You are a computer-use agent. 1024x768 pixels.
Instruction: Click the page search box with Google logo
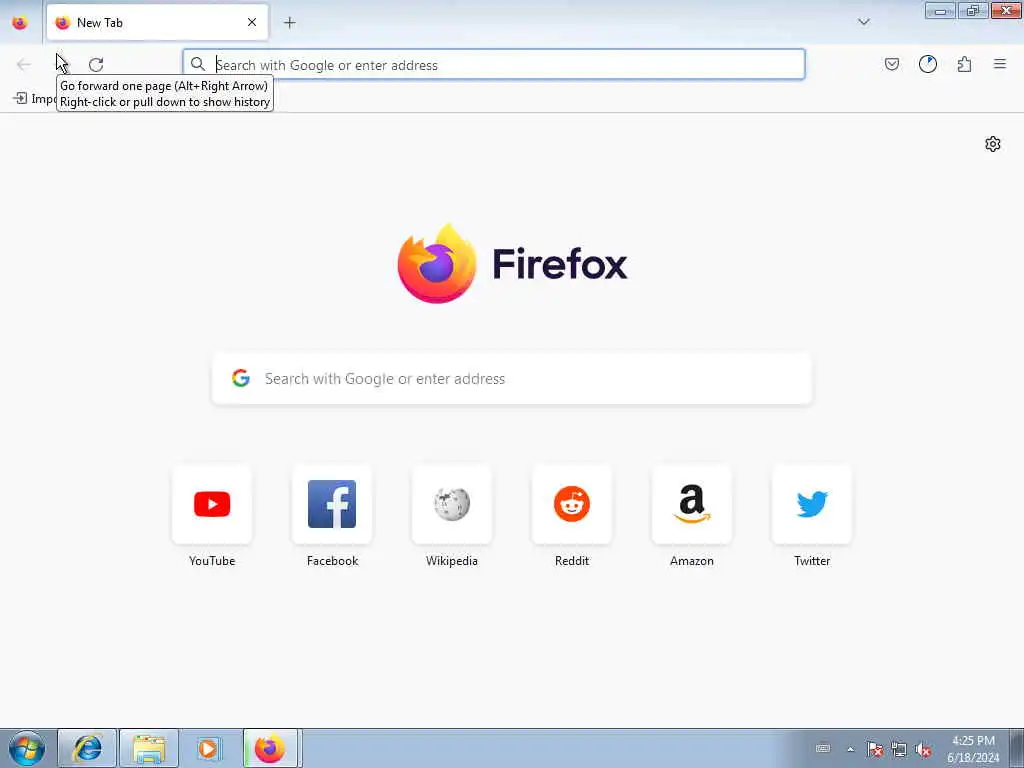pyautogui.click(x=512, y=379)
